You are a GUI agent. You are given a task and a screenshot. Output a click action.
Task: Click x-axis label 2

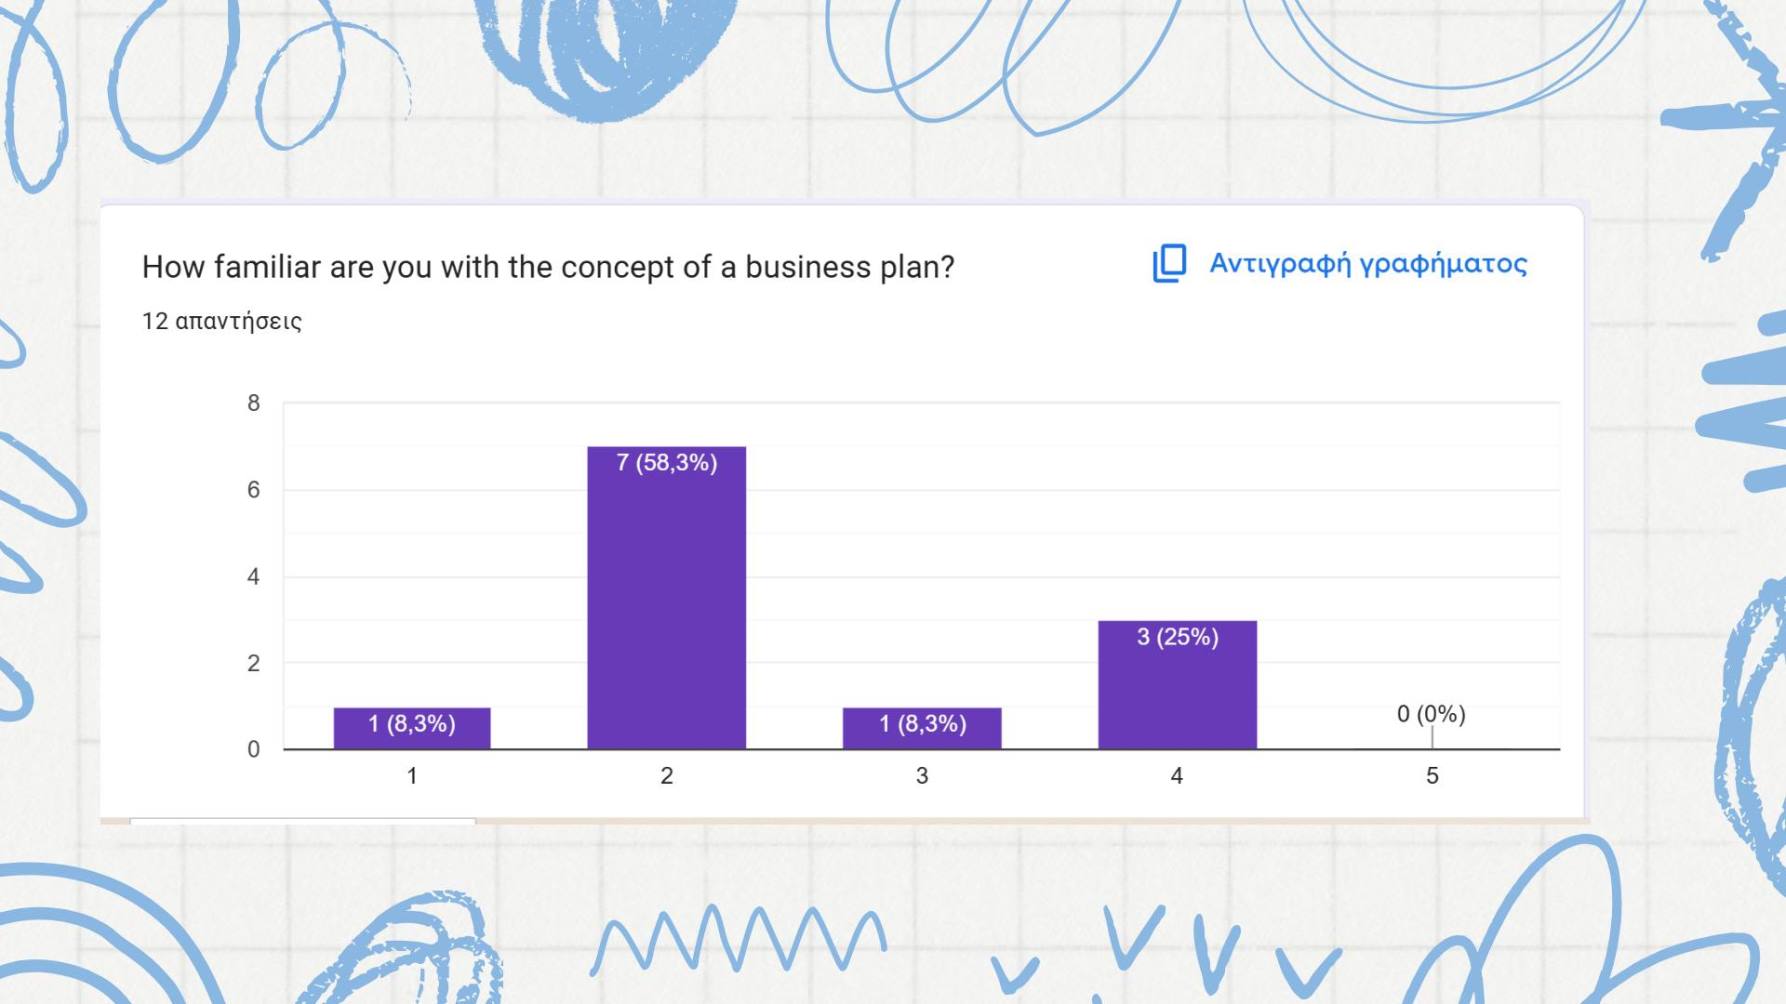[x=667, y=776]
